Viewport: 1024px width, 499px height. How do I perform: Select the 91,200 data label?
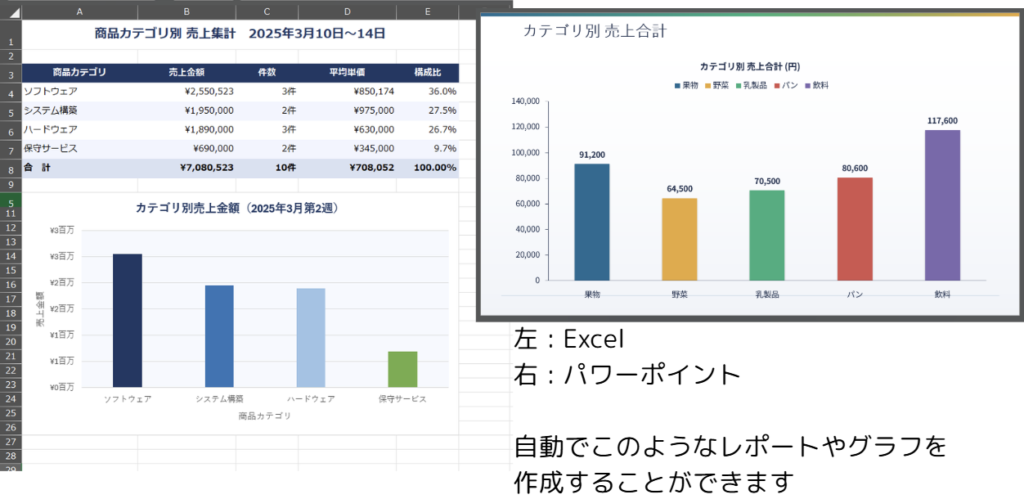(x=592, y=155)
